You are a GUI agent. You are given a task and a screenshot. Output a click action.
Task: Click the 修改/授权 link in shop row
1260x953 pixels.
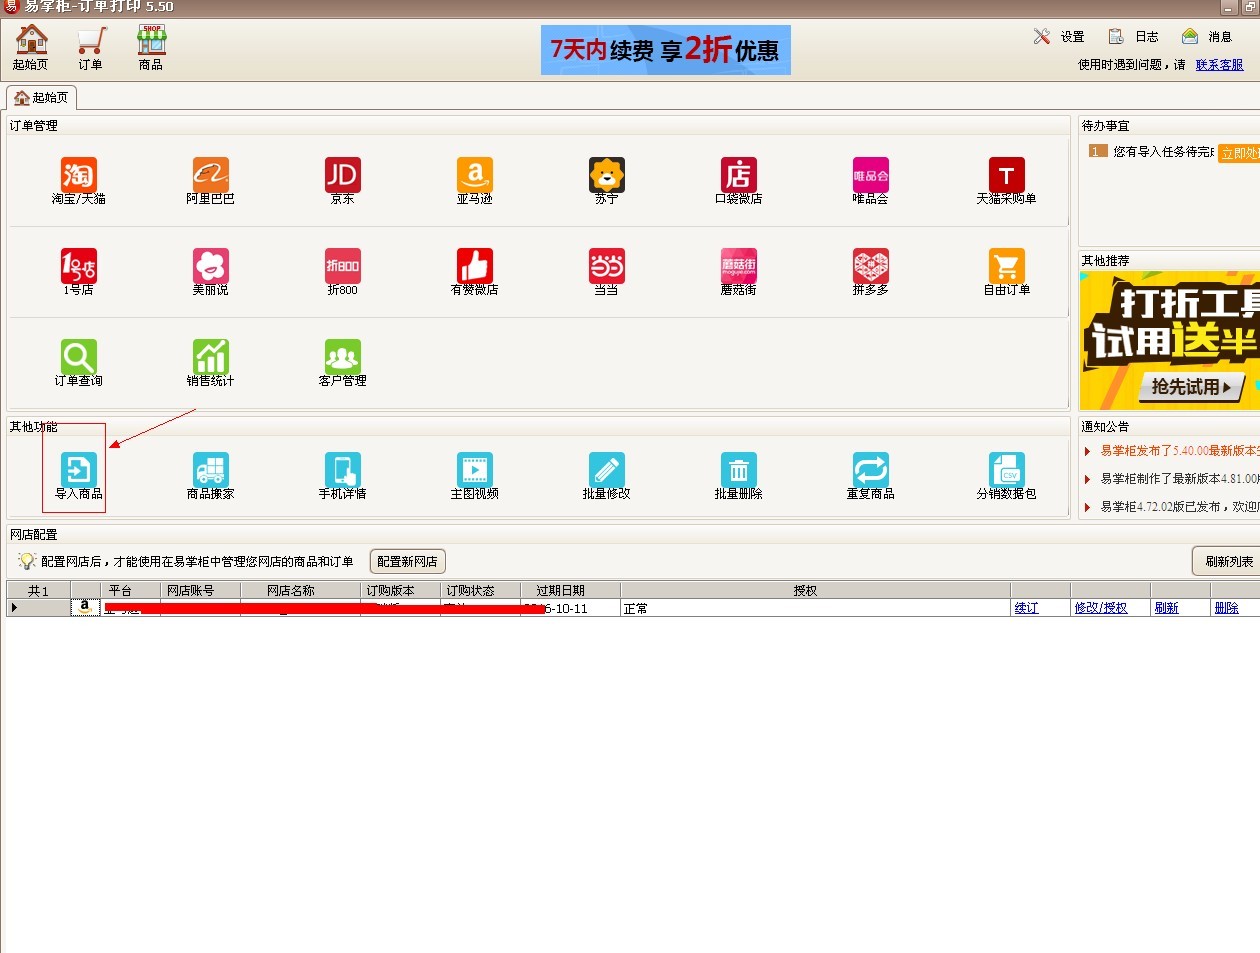click(1100, 608)
